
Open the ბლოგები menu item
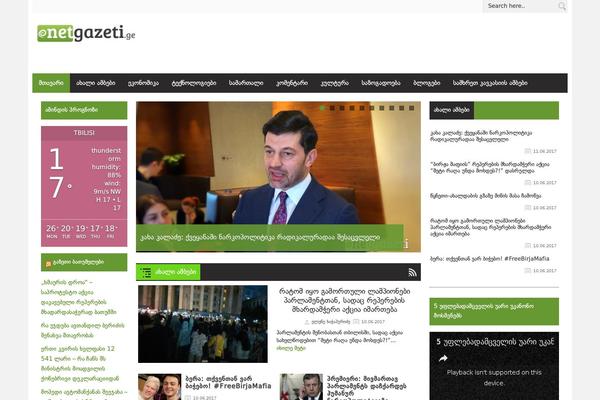point(427,83)
